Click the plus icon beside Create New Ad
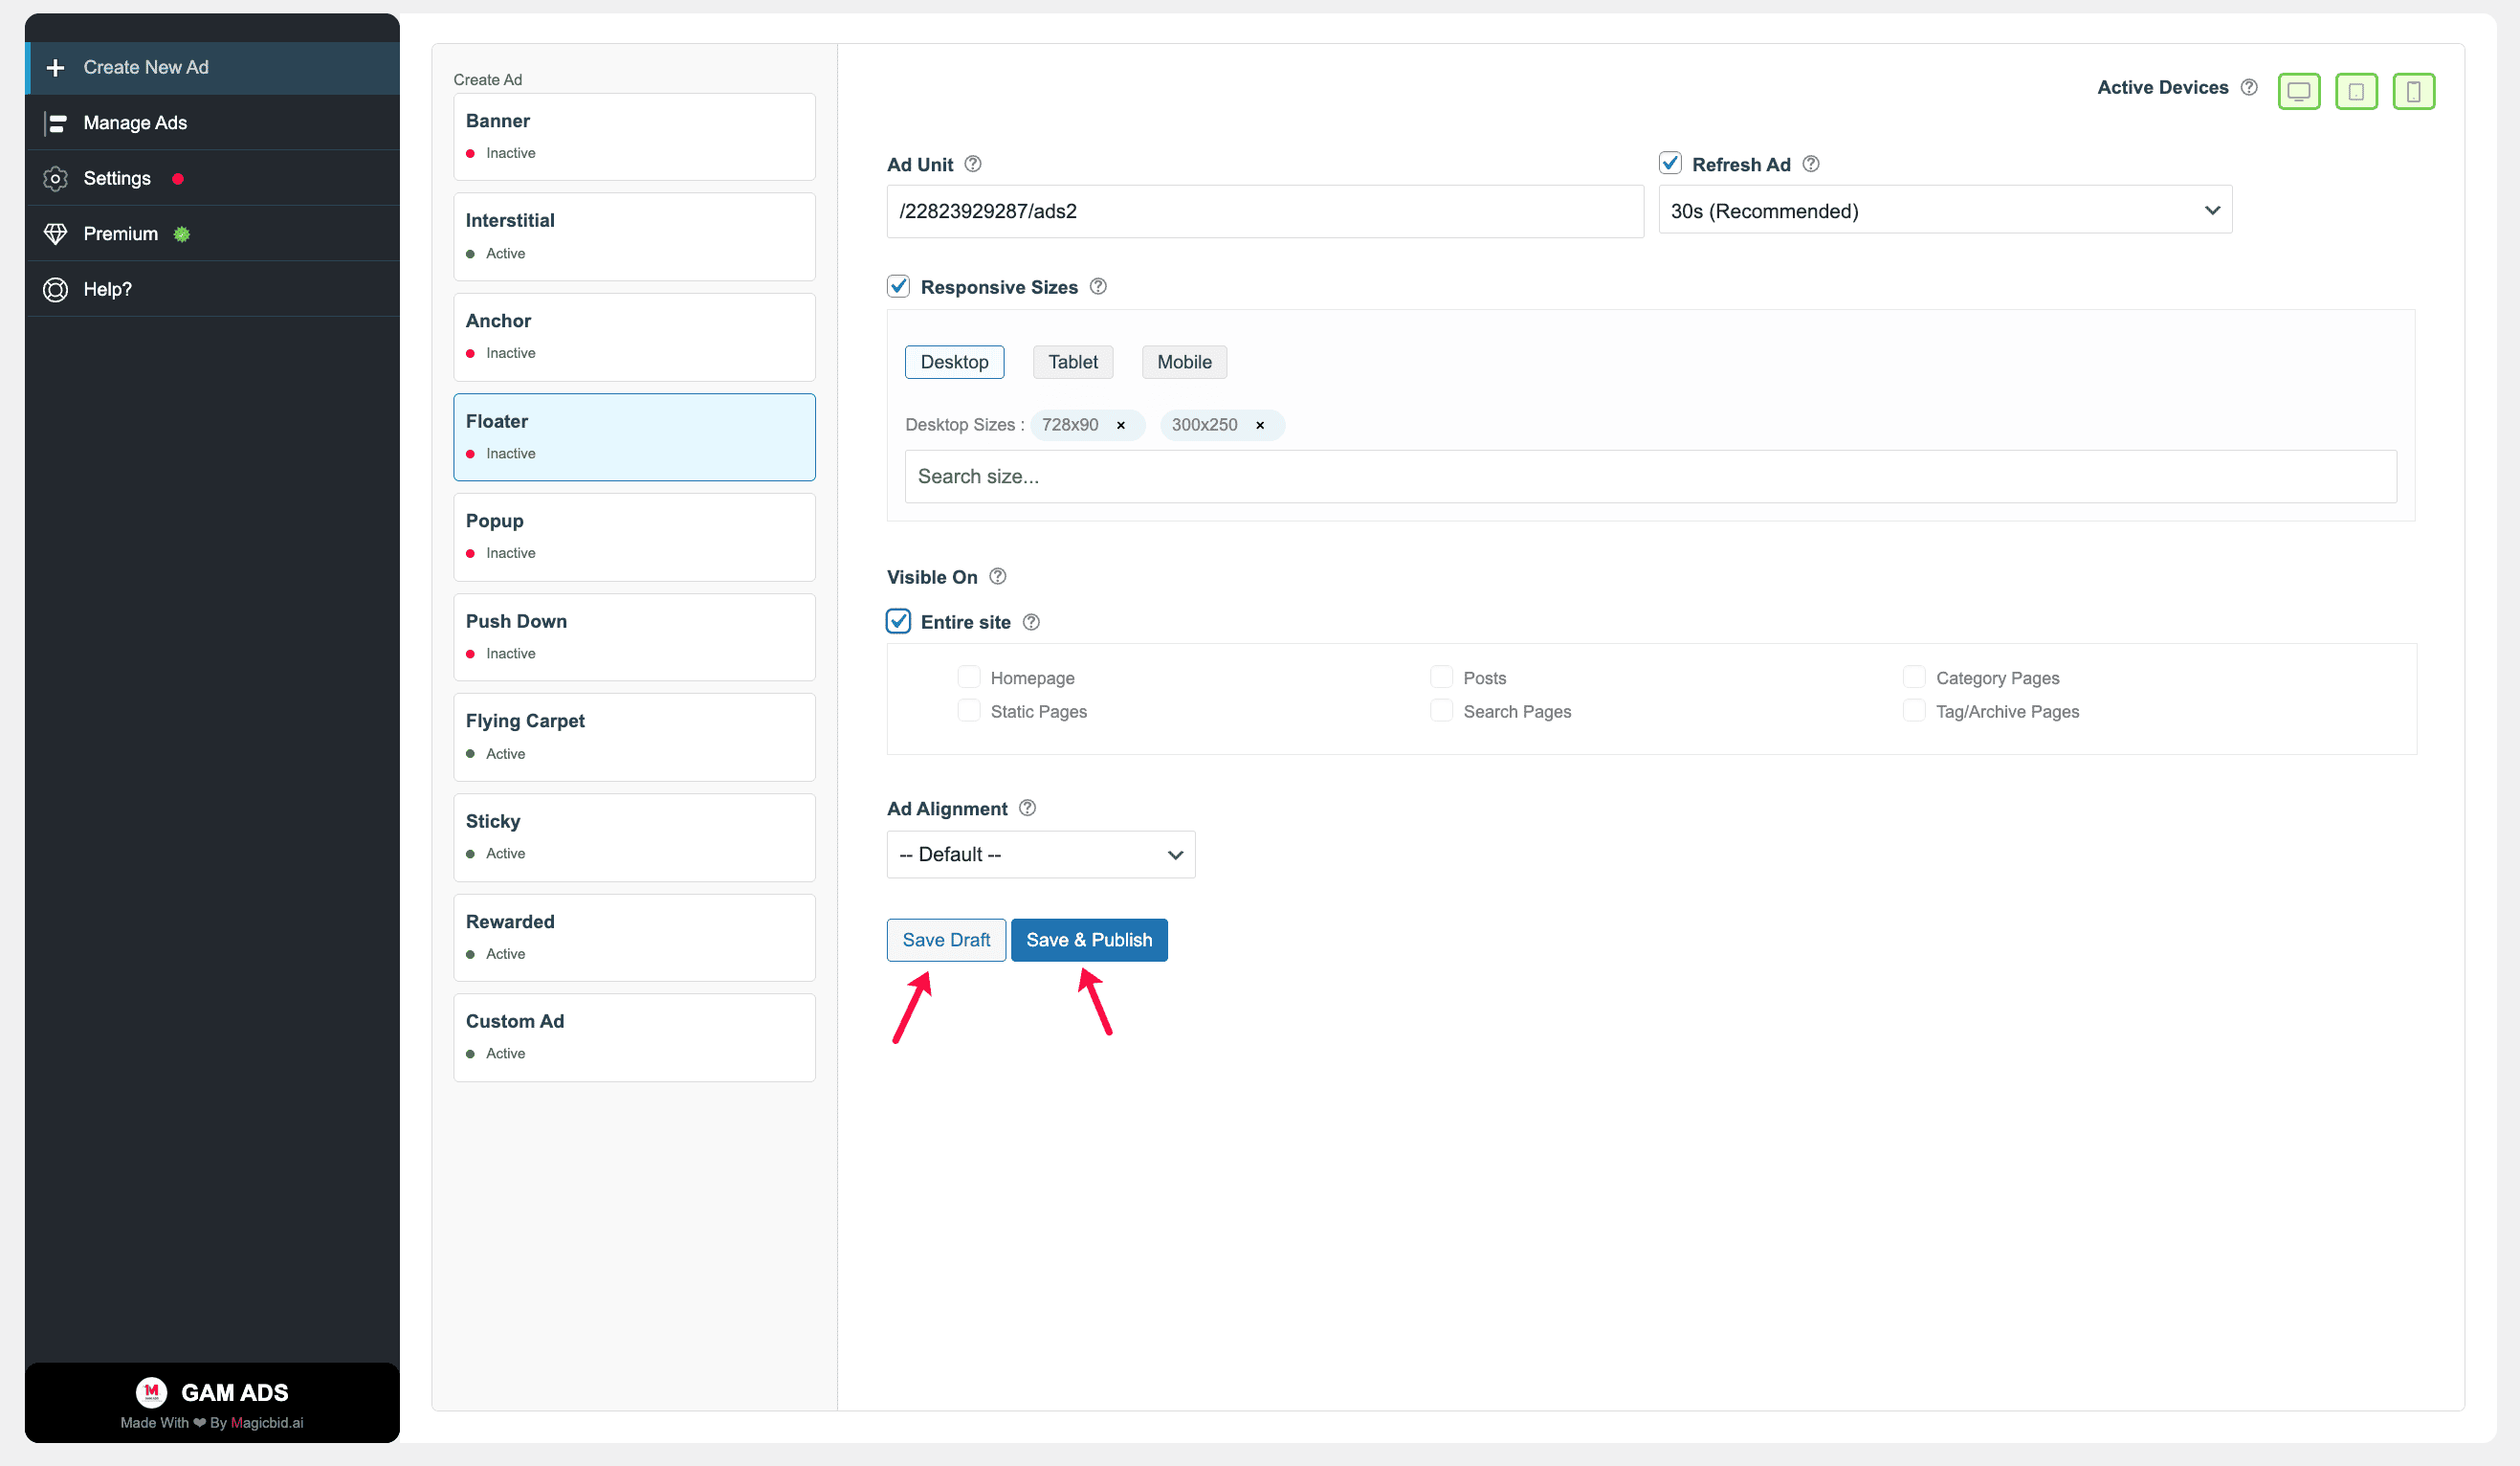 56,68
